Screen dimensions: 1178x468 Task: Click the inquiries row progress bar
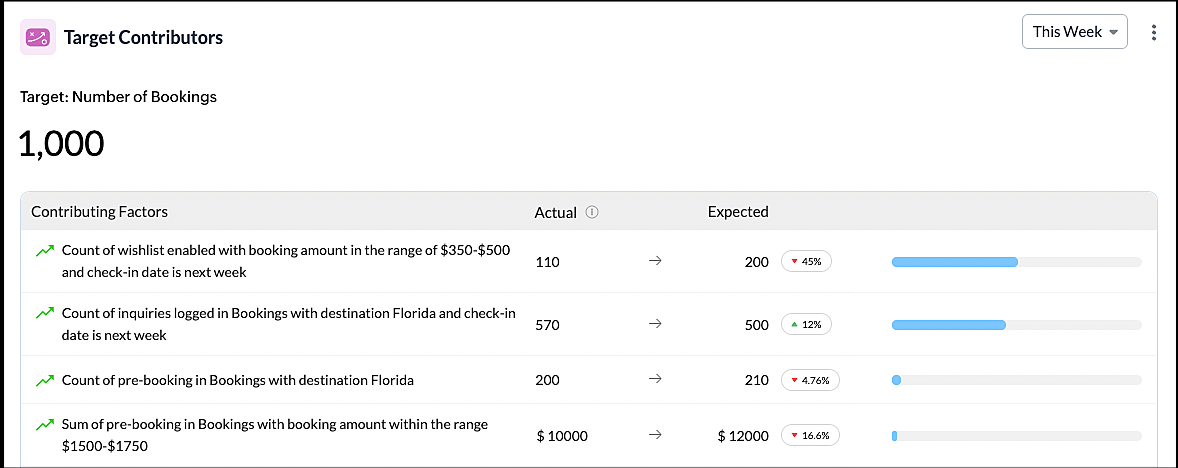click(1016, 325)
